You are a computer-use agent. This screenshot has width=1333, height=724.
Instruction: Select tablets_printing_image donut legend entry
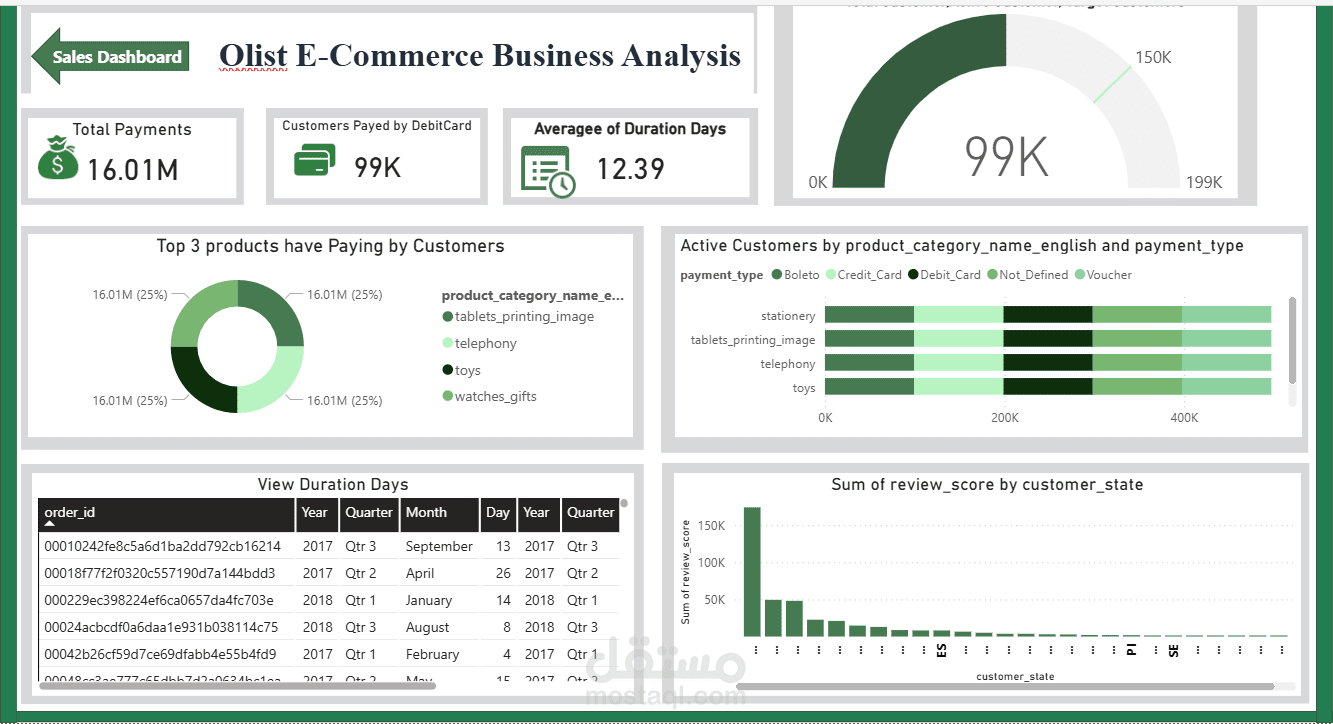[x=518, y=317]
